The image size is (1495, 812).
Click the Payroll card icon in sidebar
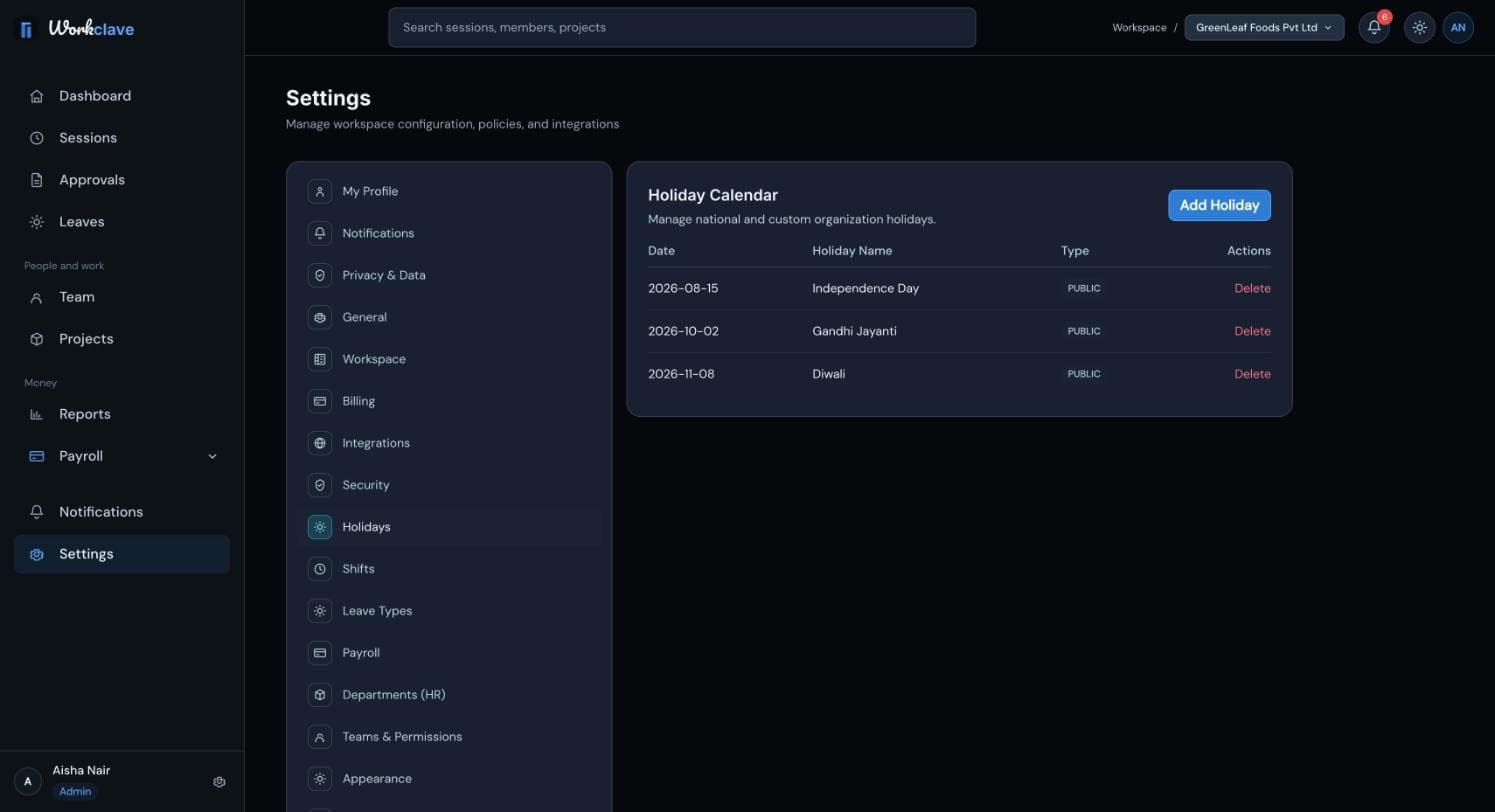pos(37,456)
